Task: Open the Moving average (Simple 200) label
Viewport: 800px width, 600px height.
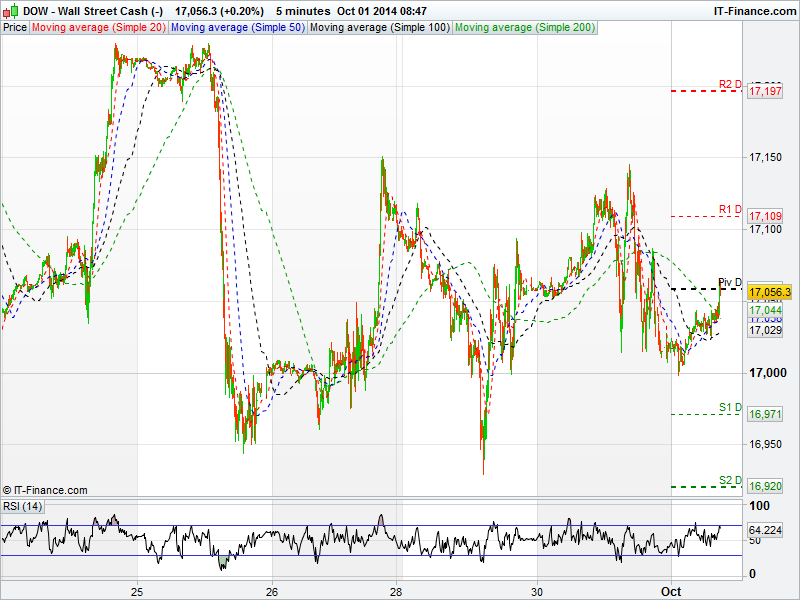Action: [x=524, y=27]
